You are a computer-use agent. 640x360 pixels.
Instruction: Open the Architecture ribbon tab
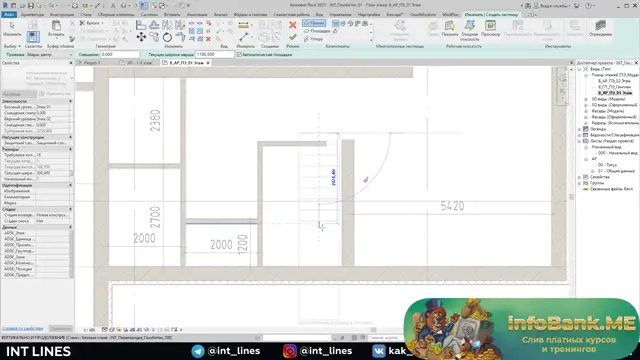tap(32, 14)
